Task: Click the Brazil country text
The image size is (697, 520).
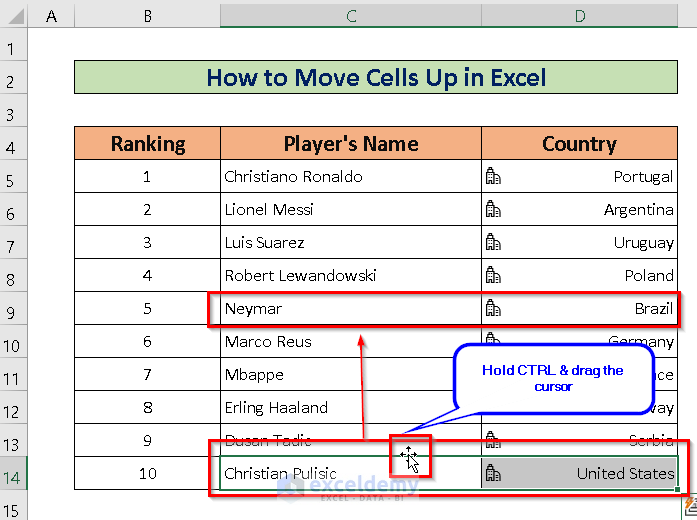Action: click(654, 308)
